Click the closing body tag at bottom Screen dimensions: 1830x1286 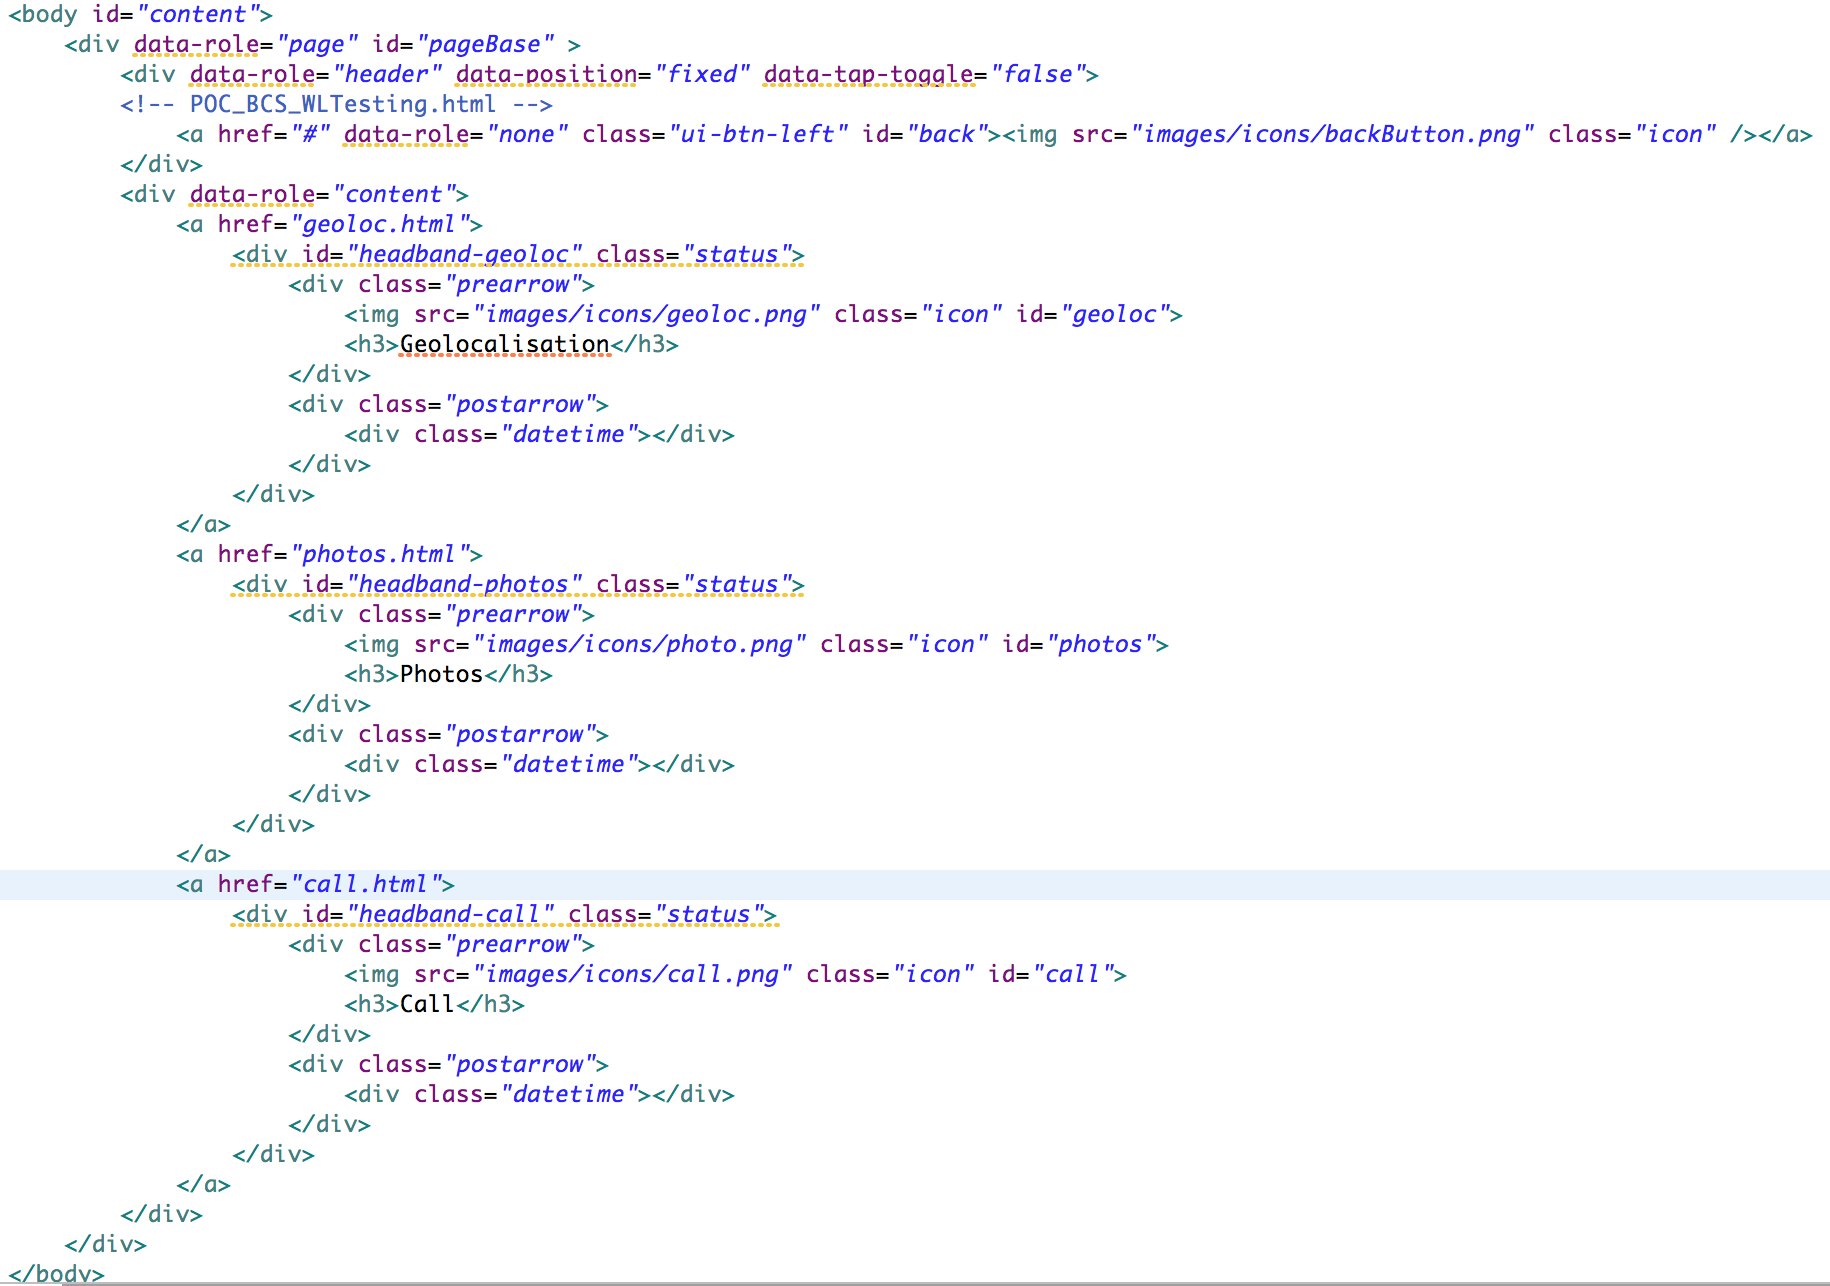coord(56,1274)
